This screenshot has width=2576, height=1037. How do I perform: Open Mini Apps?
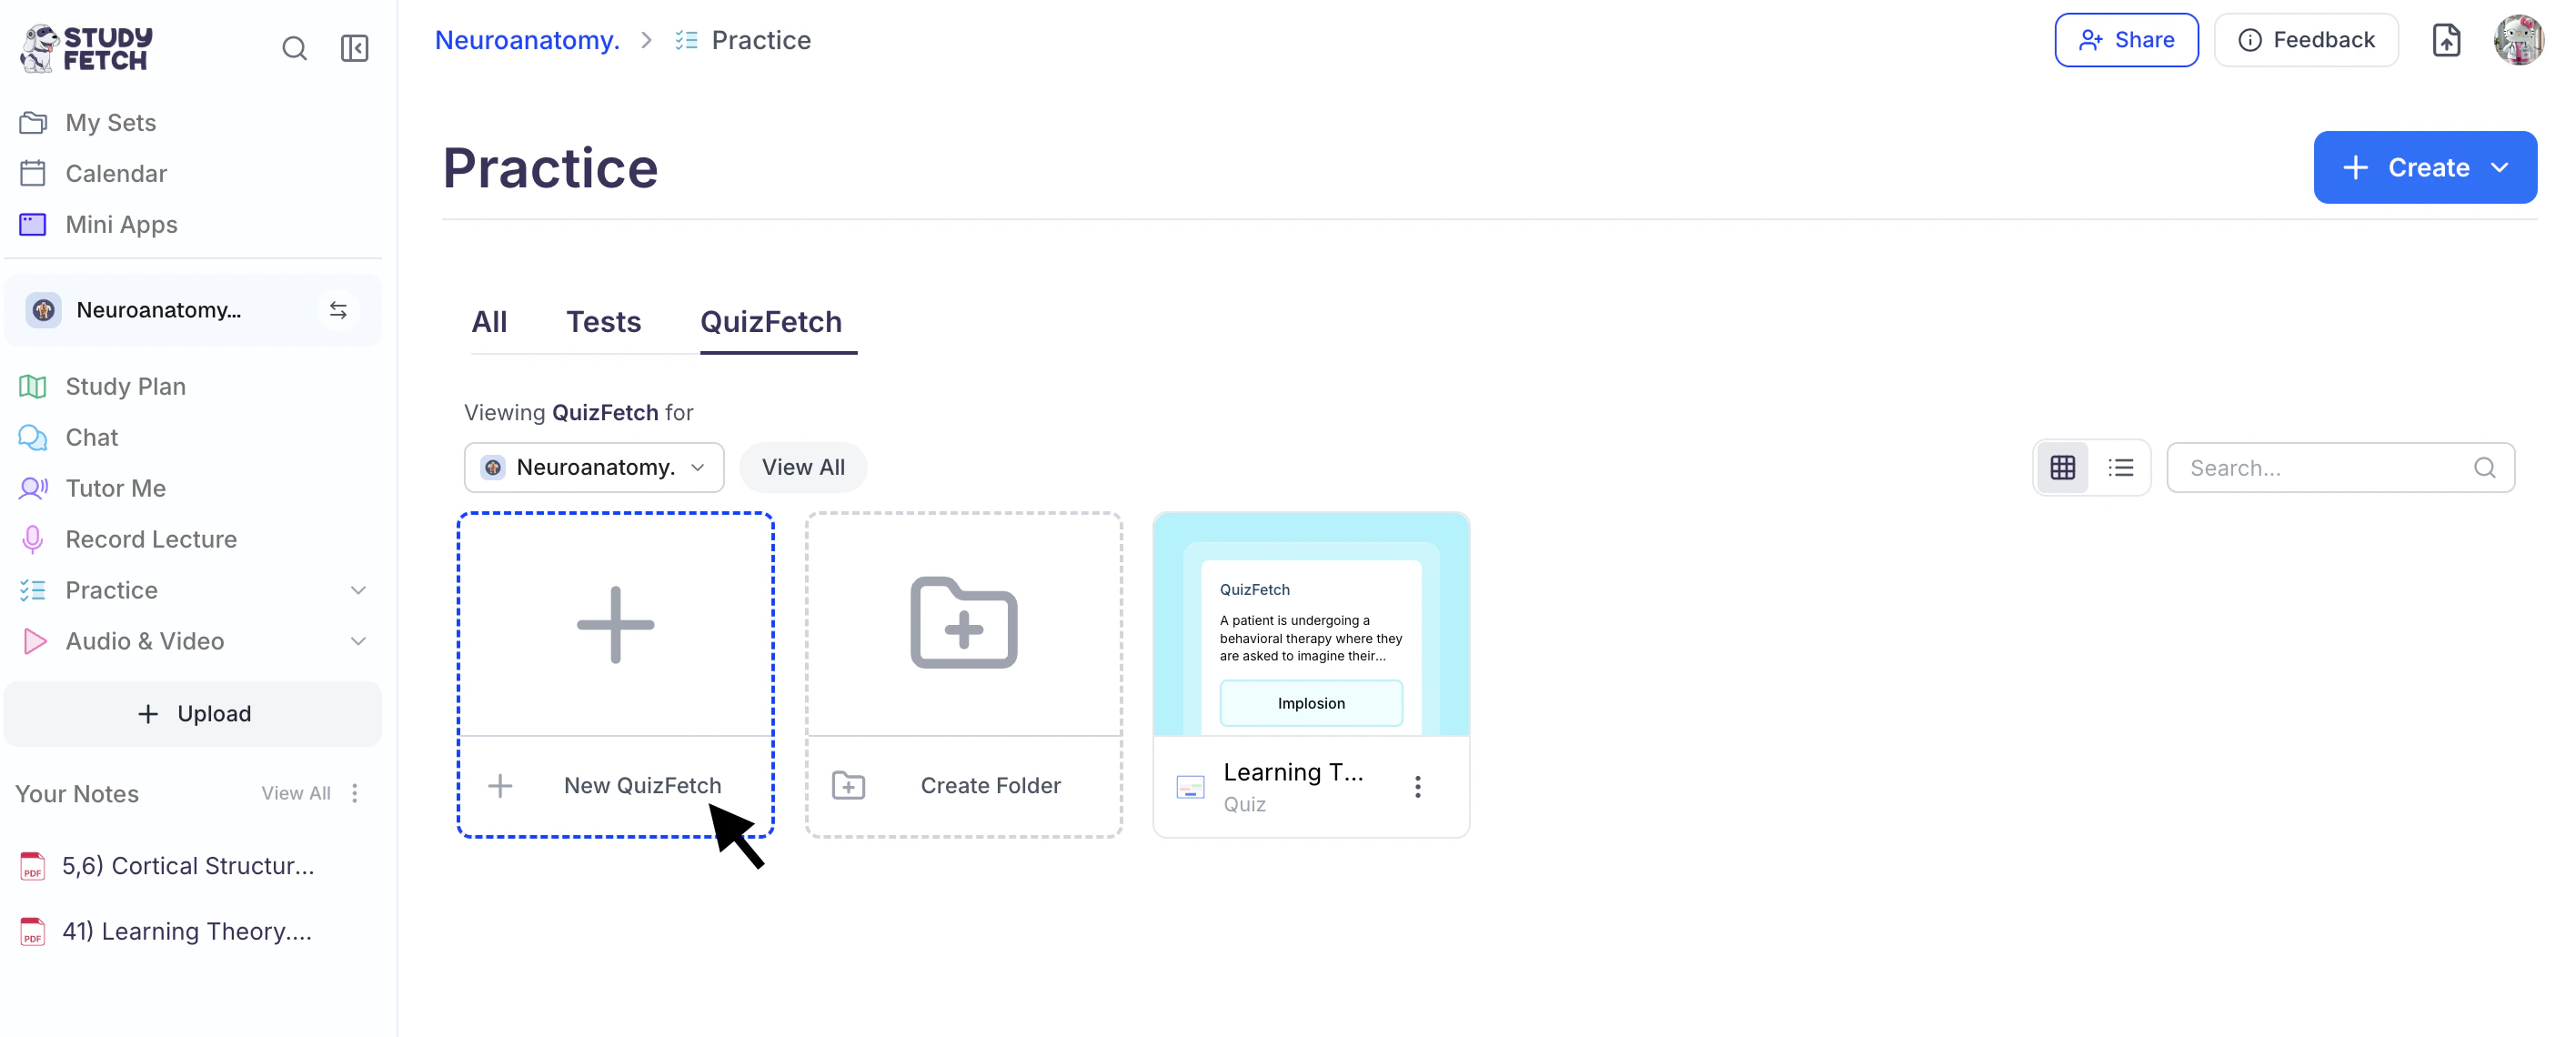point(121,224)
